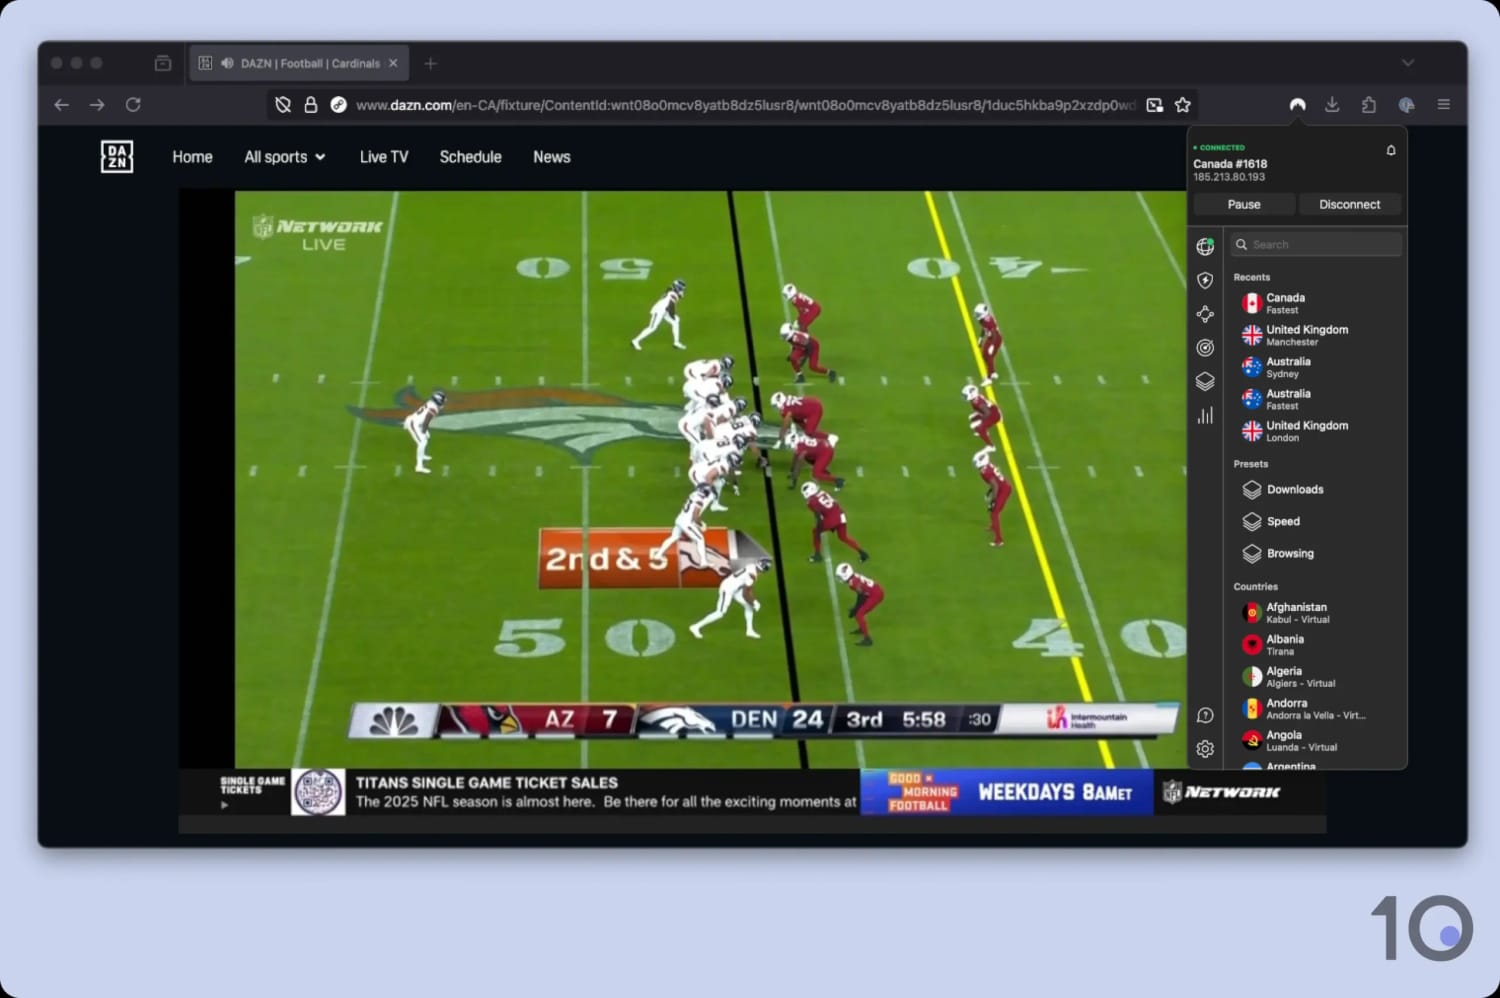Open a new browser tab
1500x998 pixels.
click(431, 63)
